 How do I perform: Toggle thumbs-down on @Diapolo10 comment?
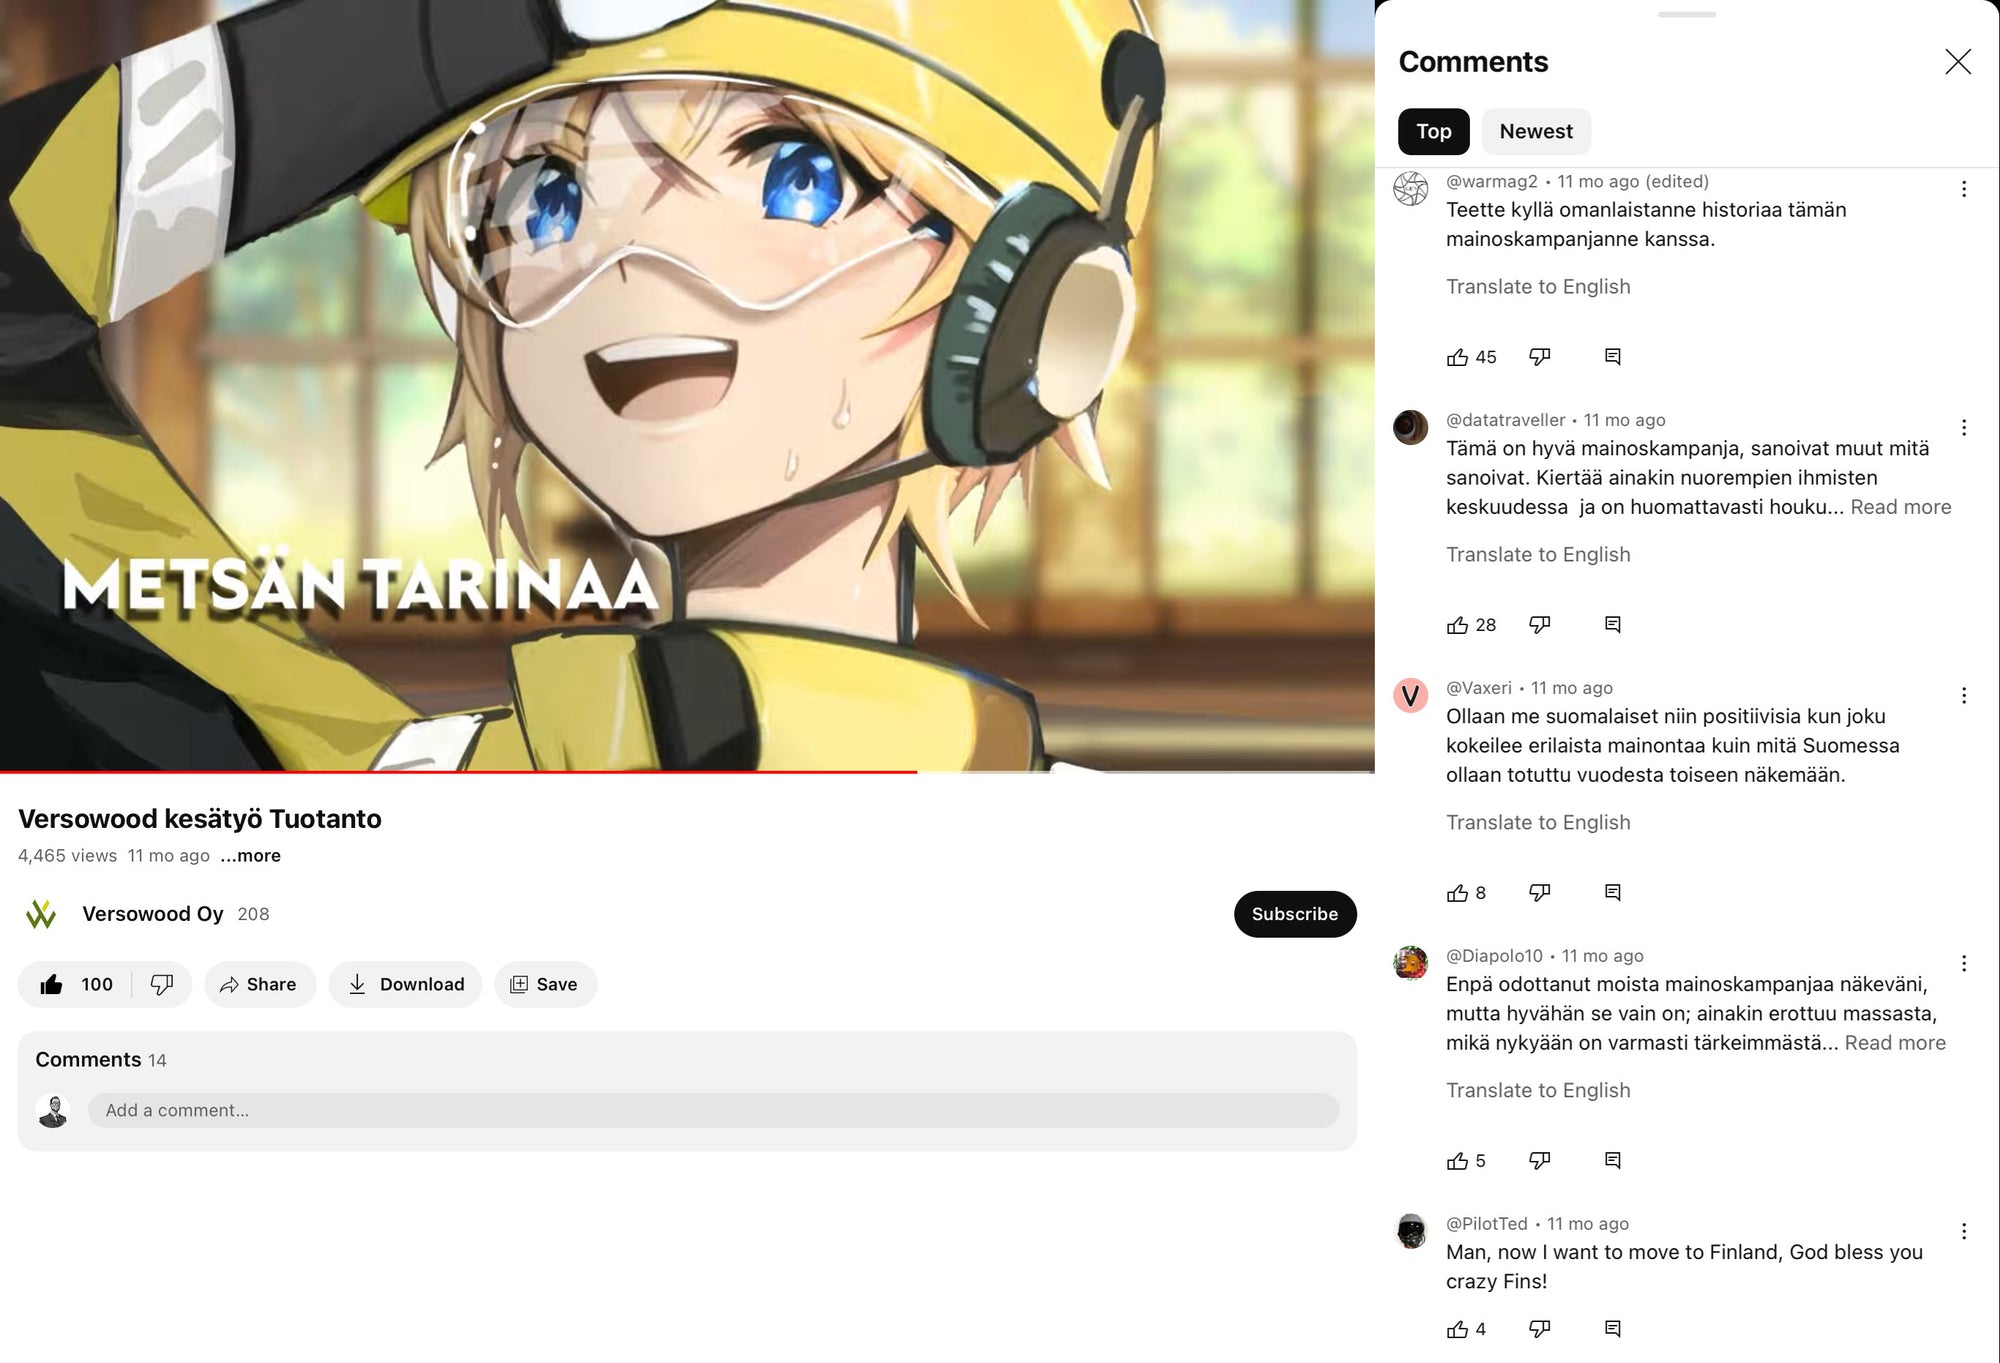pos(1540,1160)
